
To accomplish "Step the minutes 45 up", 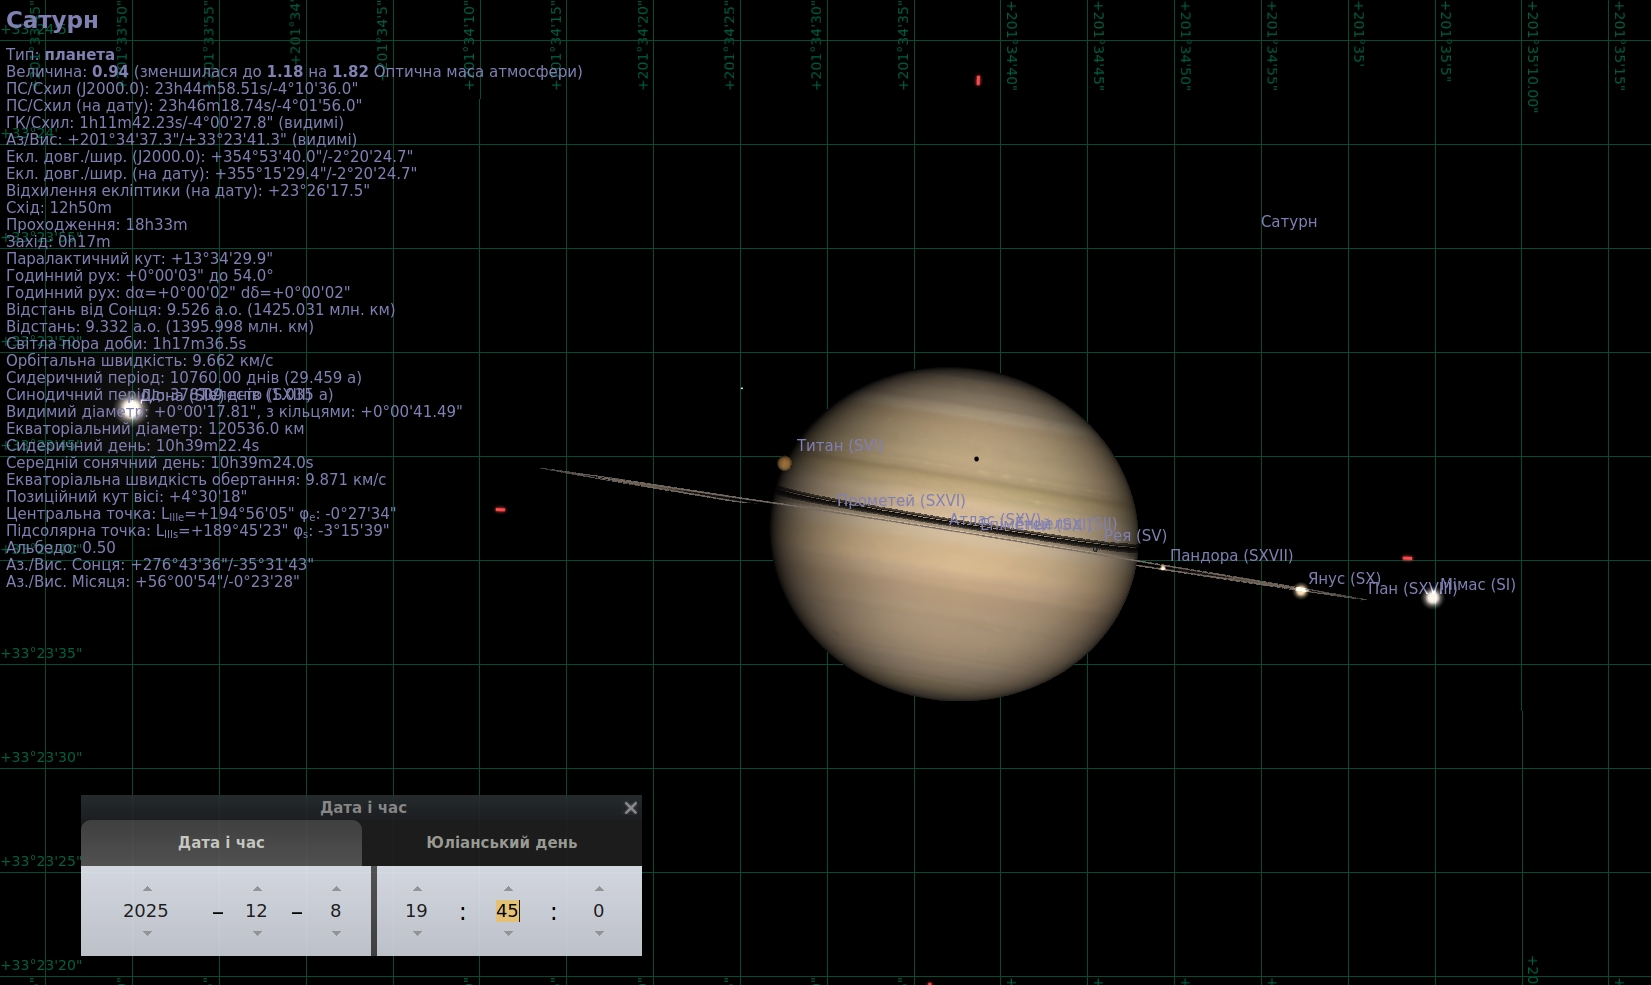I will point(508,889).
